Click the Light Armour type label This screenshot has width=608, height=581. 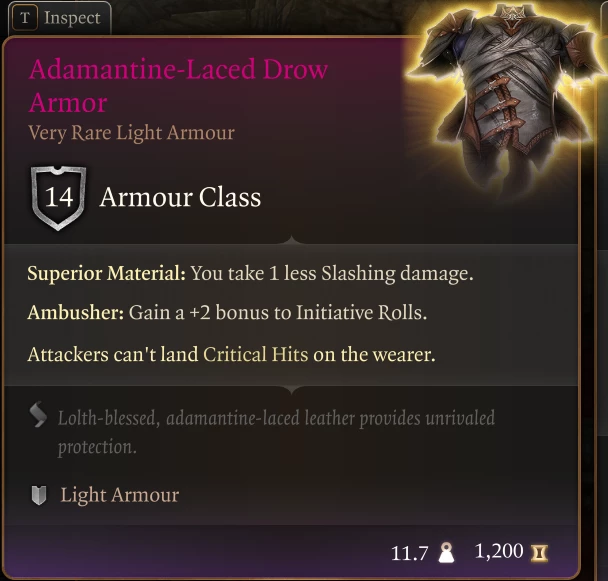tap(120, 495)
